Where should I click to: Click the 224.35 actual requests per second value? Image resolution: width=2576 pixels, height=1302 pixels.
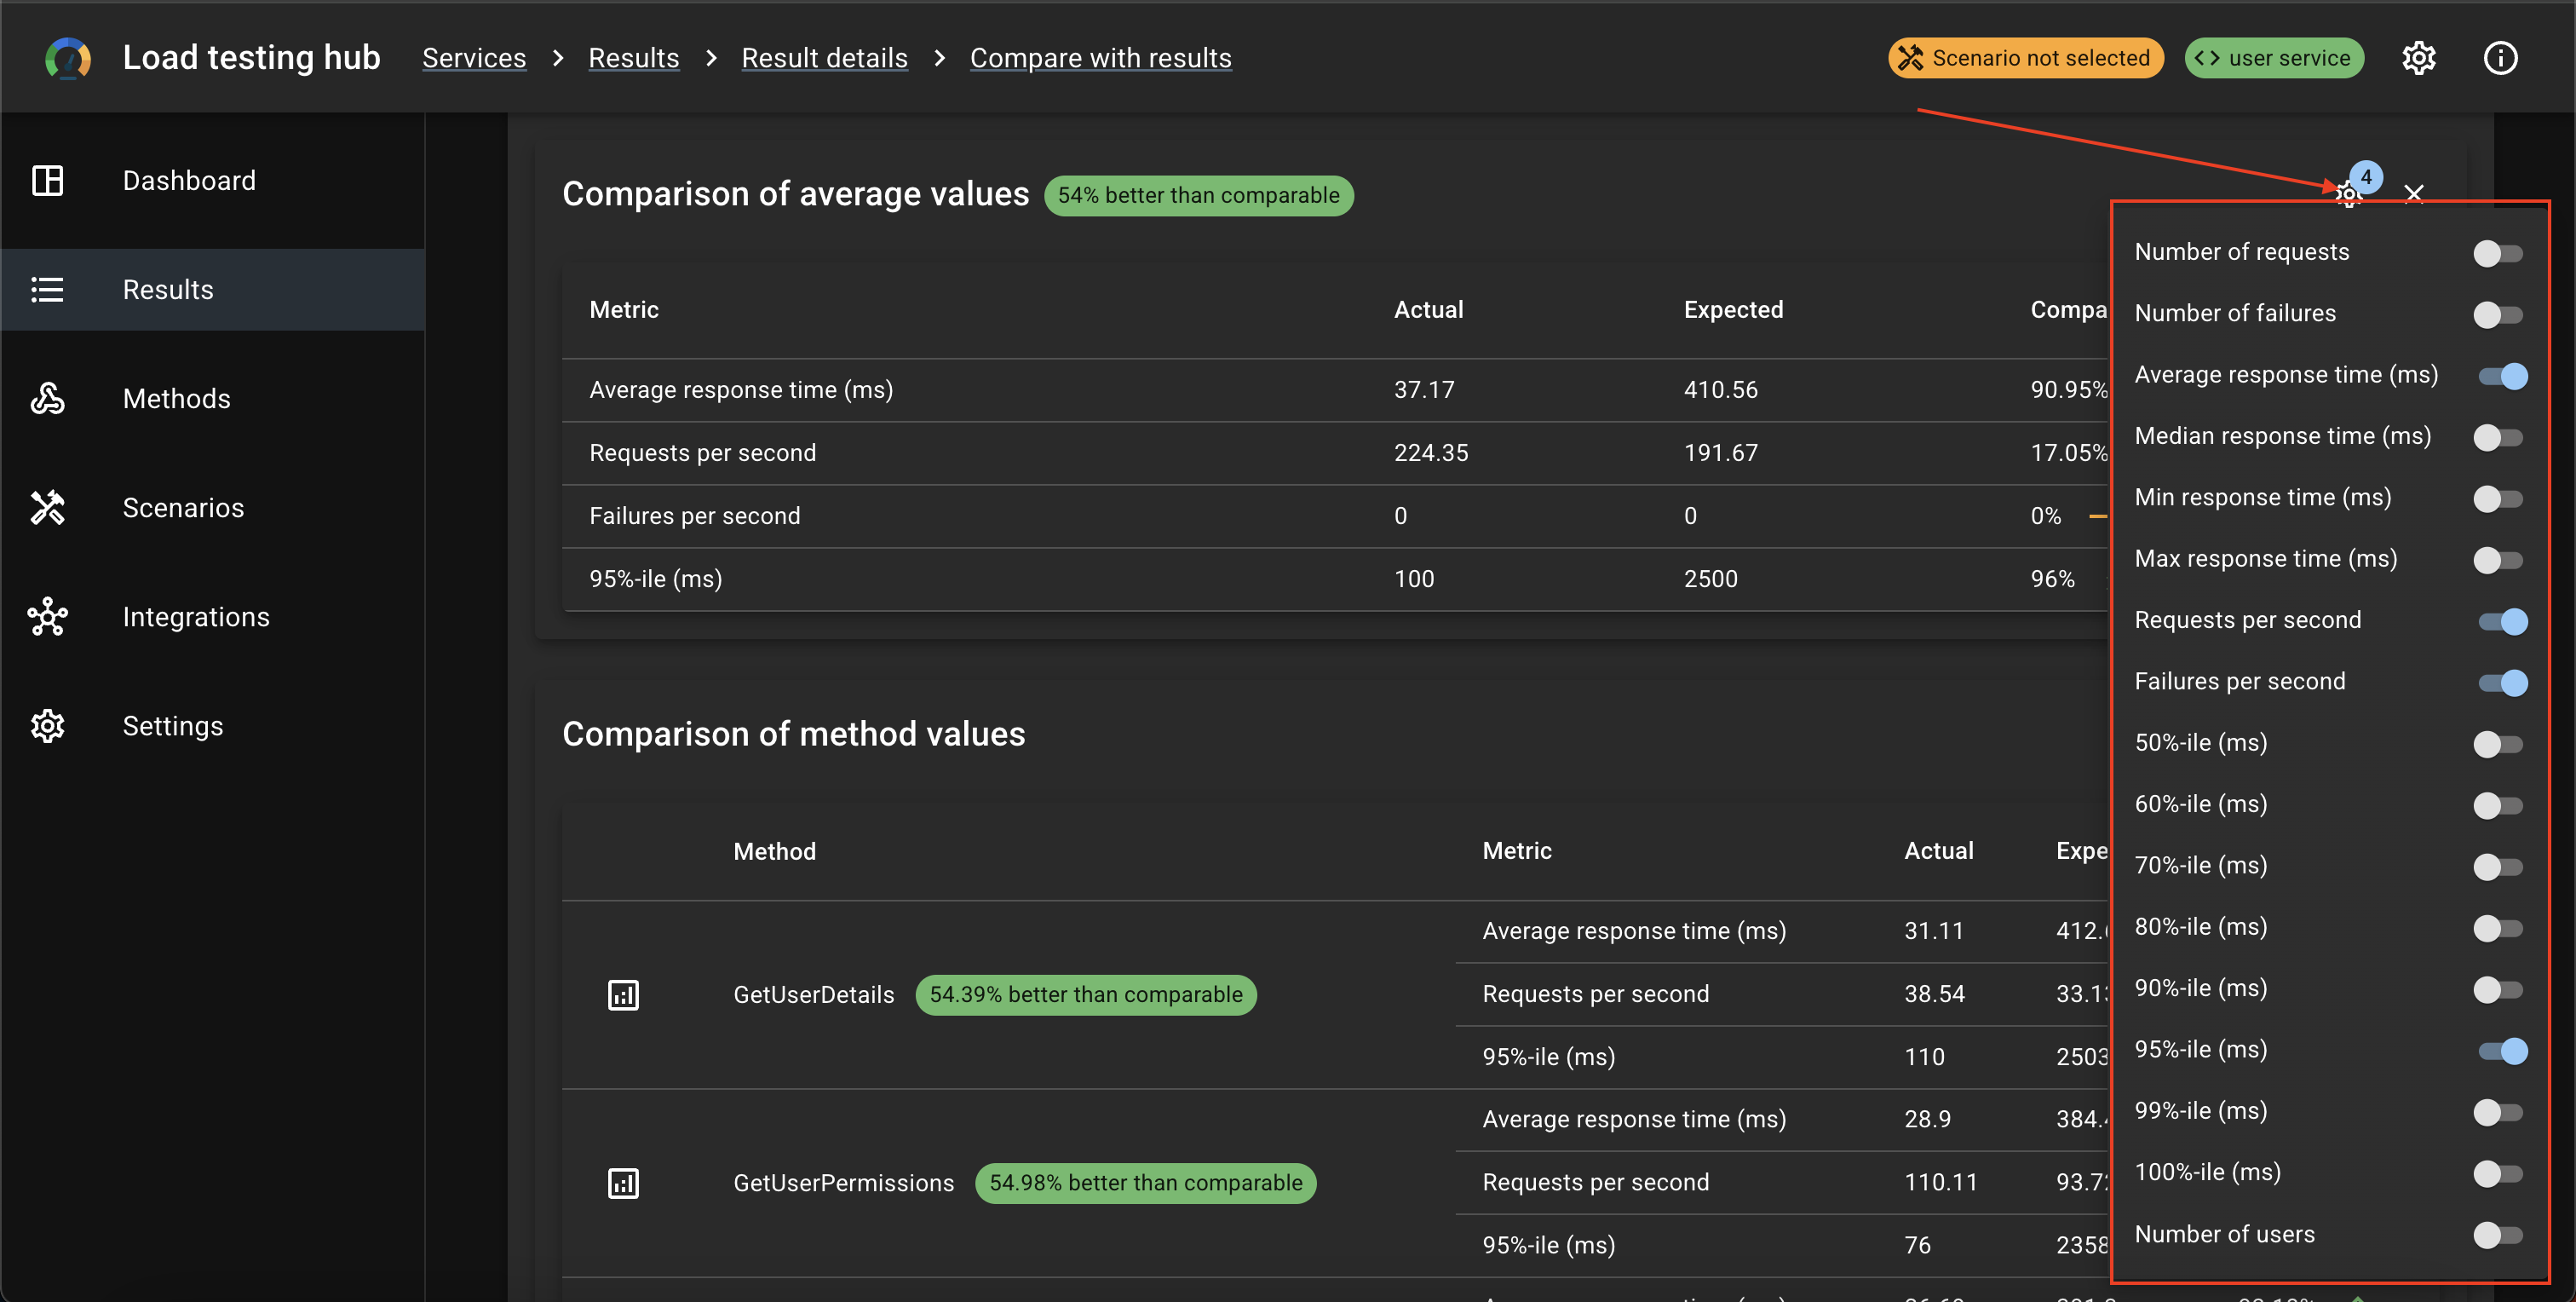click(x=1431, y=453)
